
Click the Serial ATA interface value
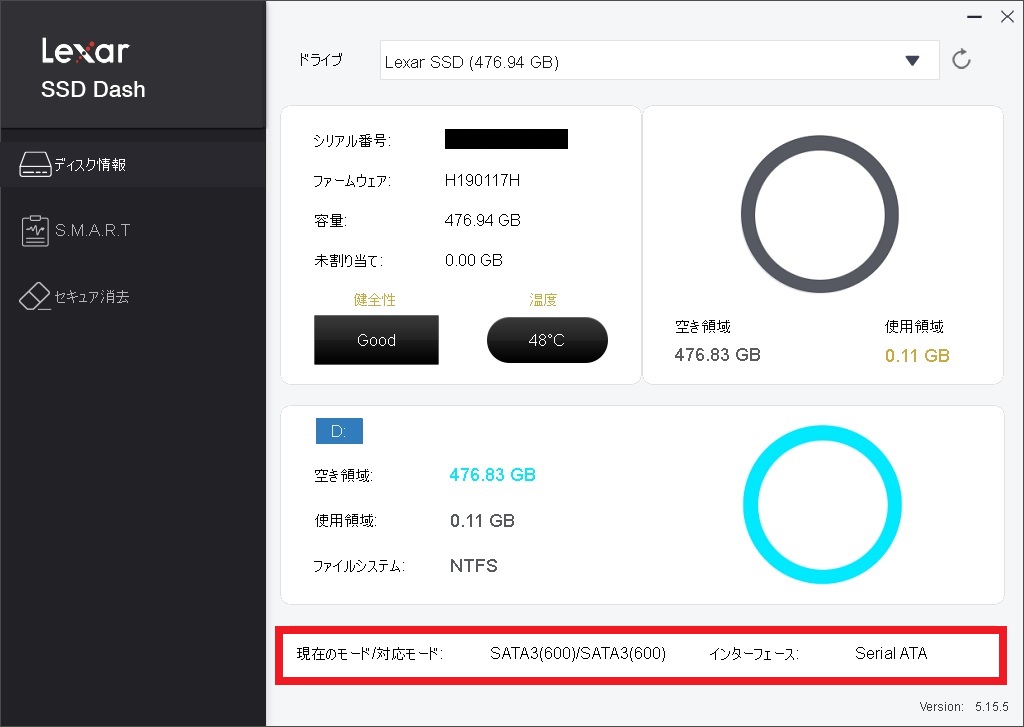click(891, 653)
